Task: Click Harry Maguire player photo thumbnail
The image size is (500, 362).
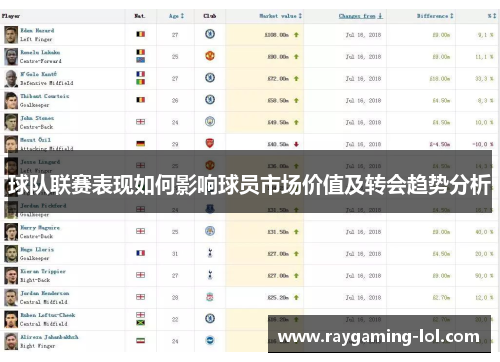Action: pyautogui.click(x=11, y=232)
